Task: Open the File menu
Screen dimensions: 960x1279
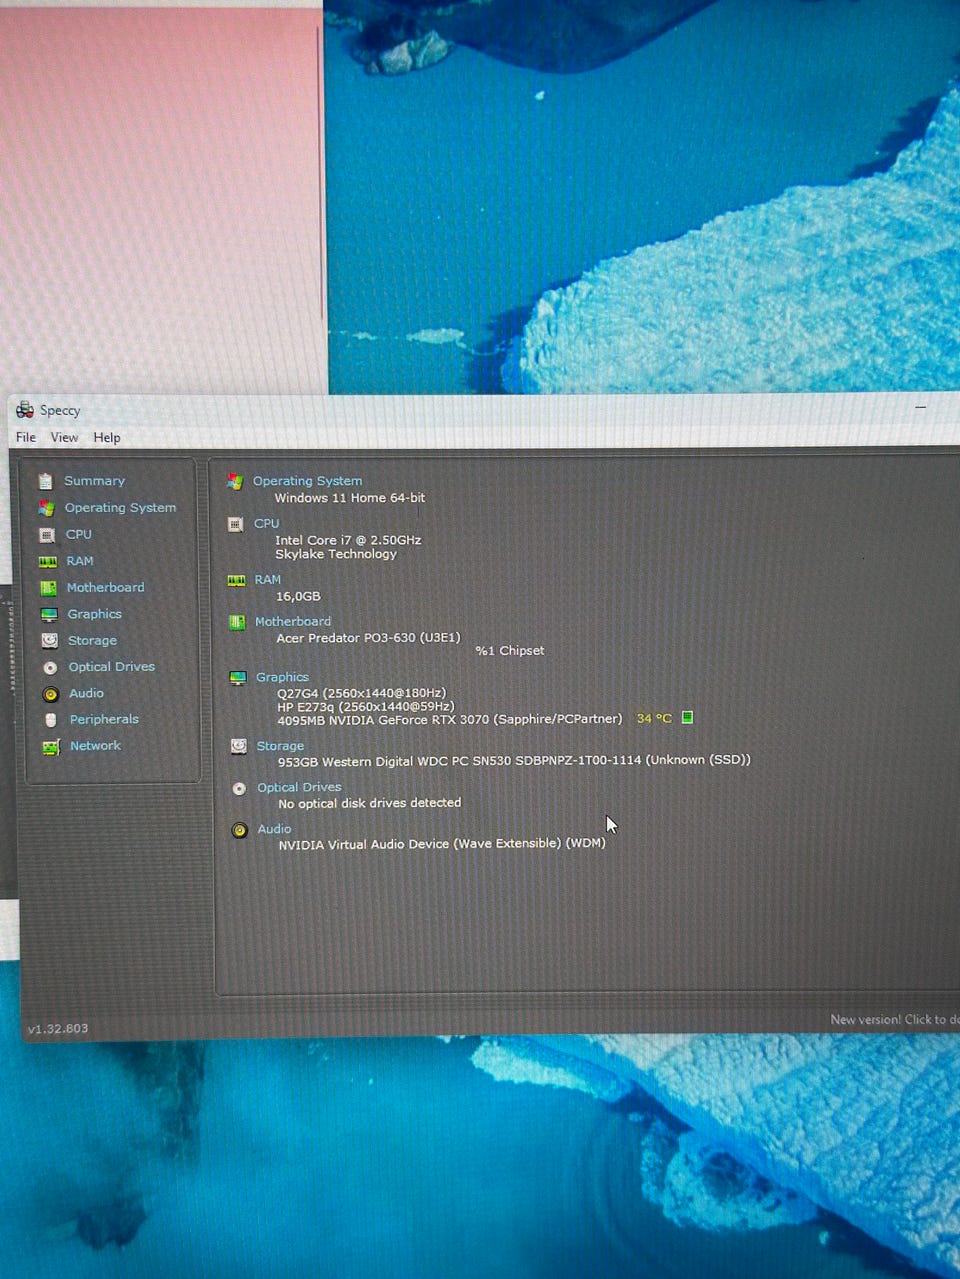Action: 26,437
